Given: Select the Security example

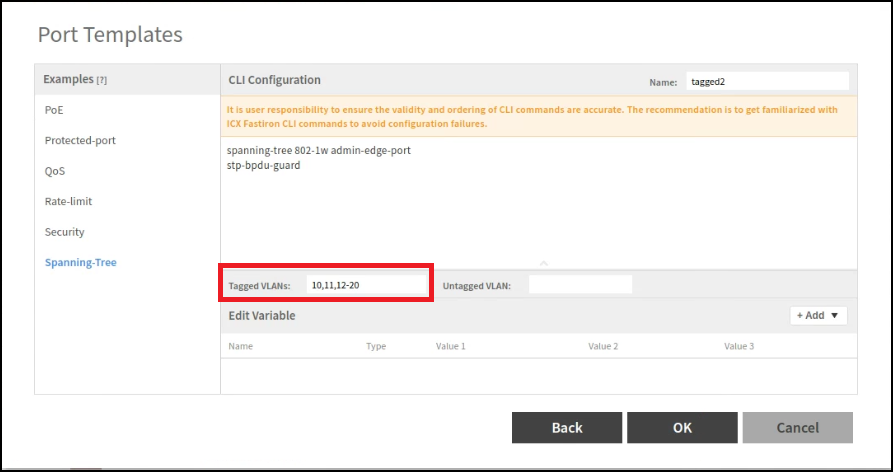Looking at the screenshot, I should [64, 232].
